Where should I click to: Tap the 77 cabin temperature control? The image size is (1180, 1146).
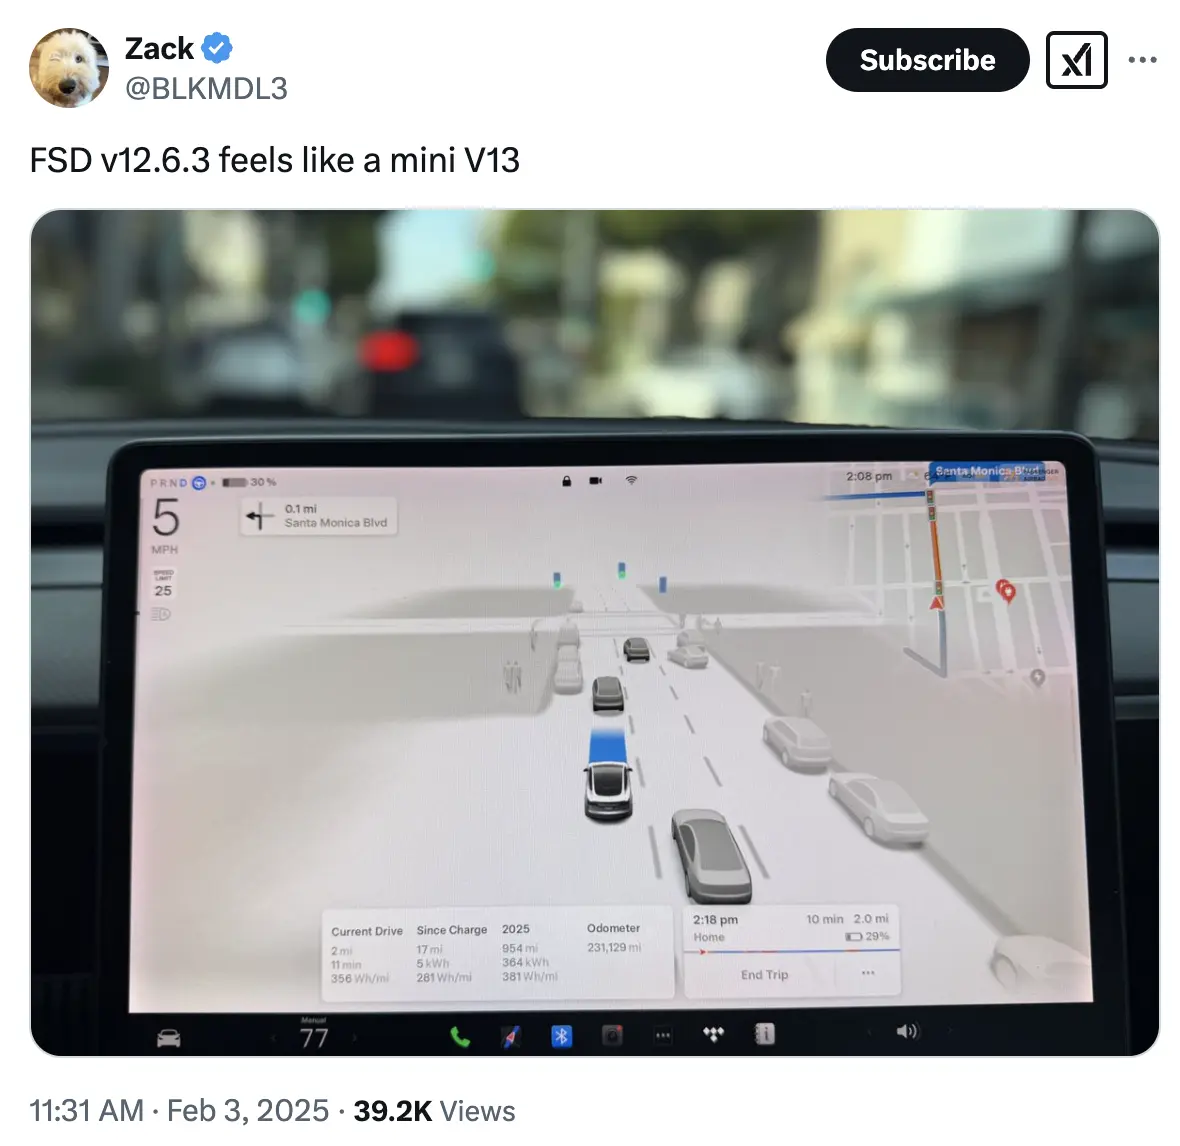[x=314, y=1038]
